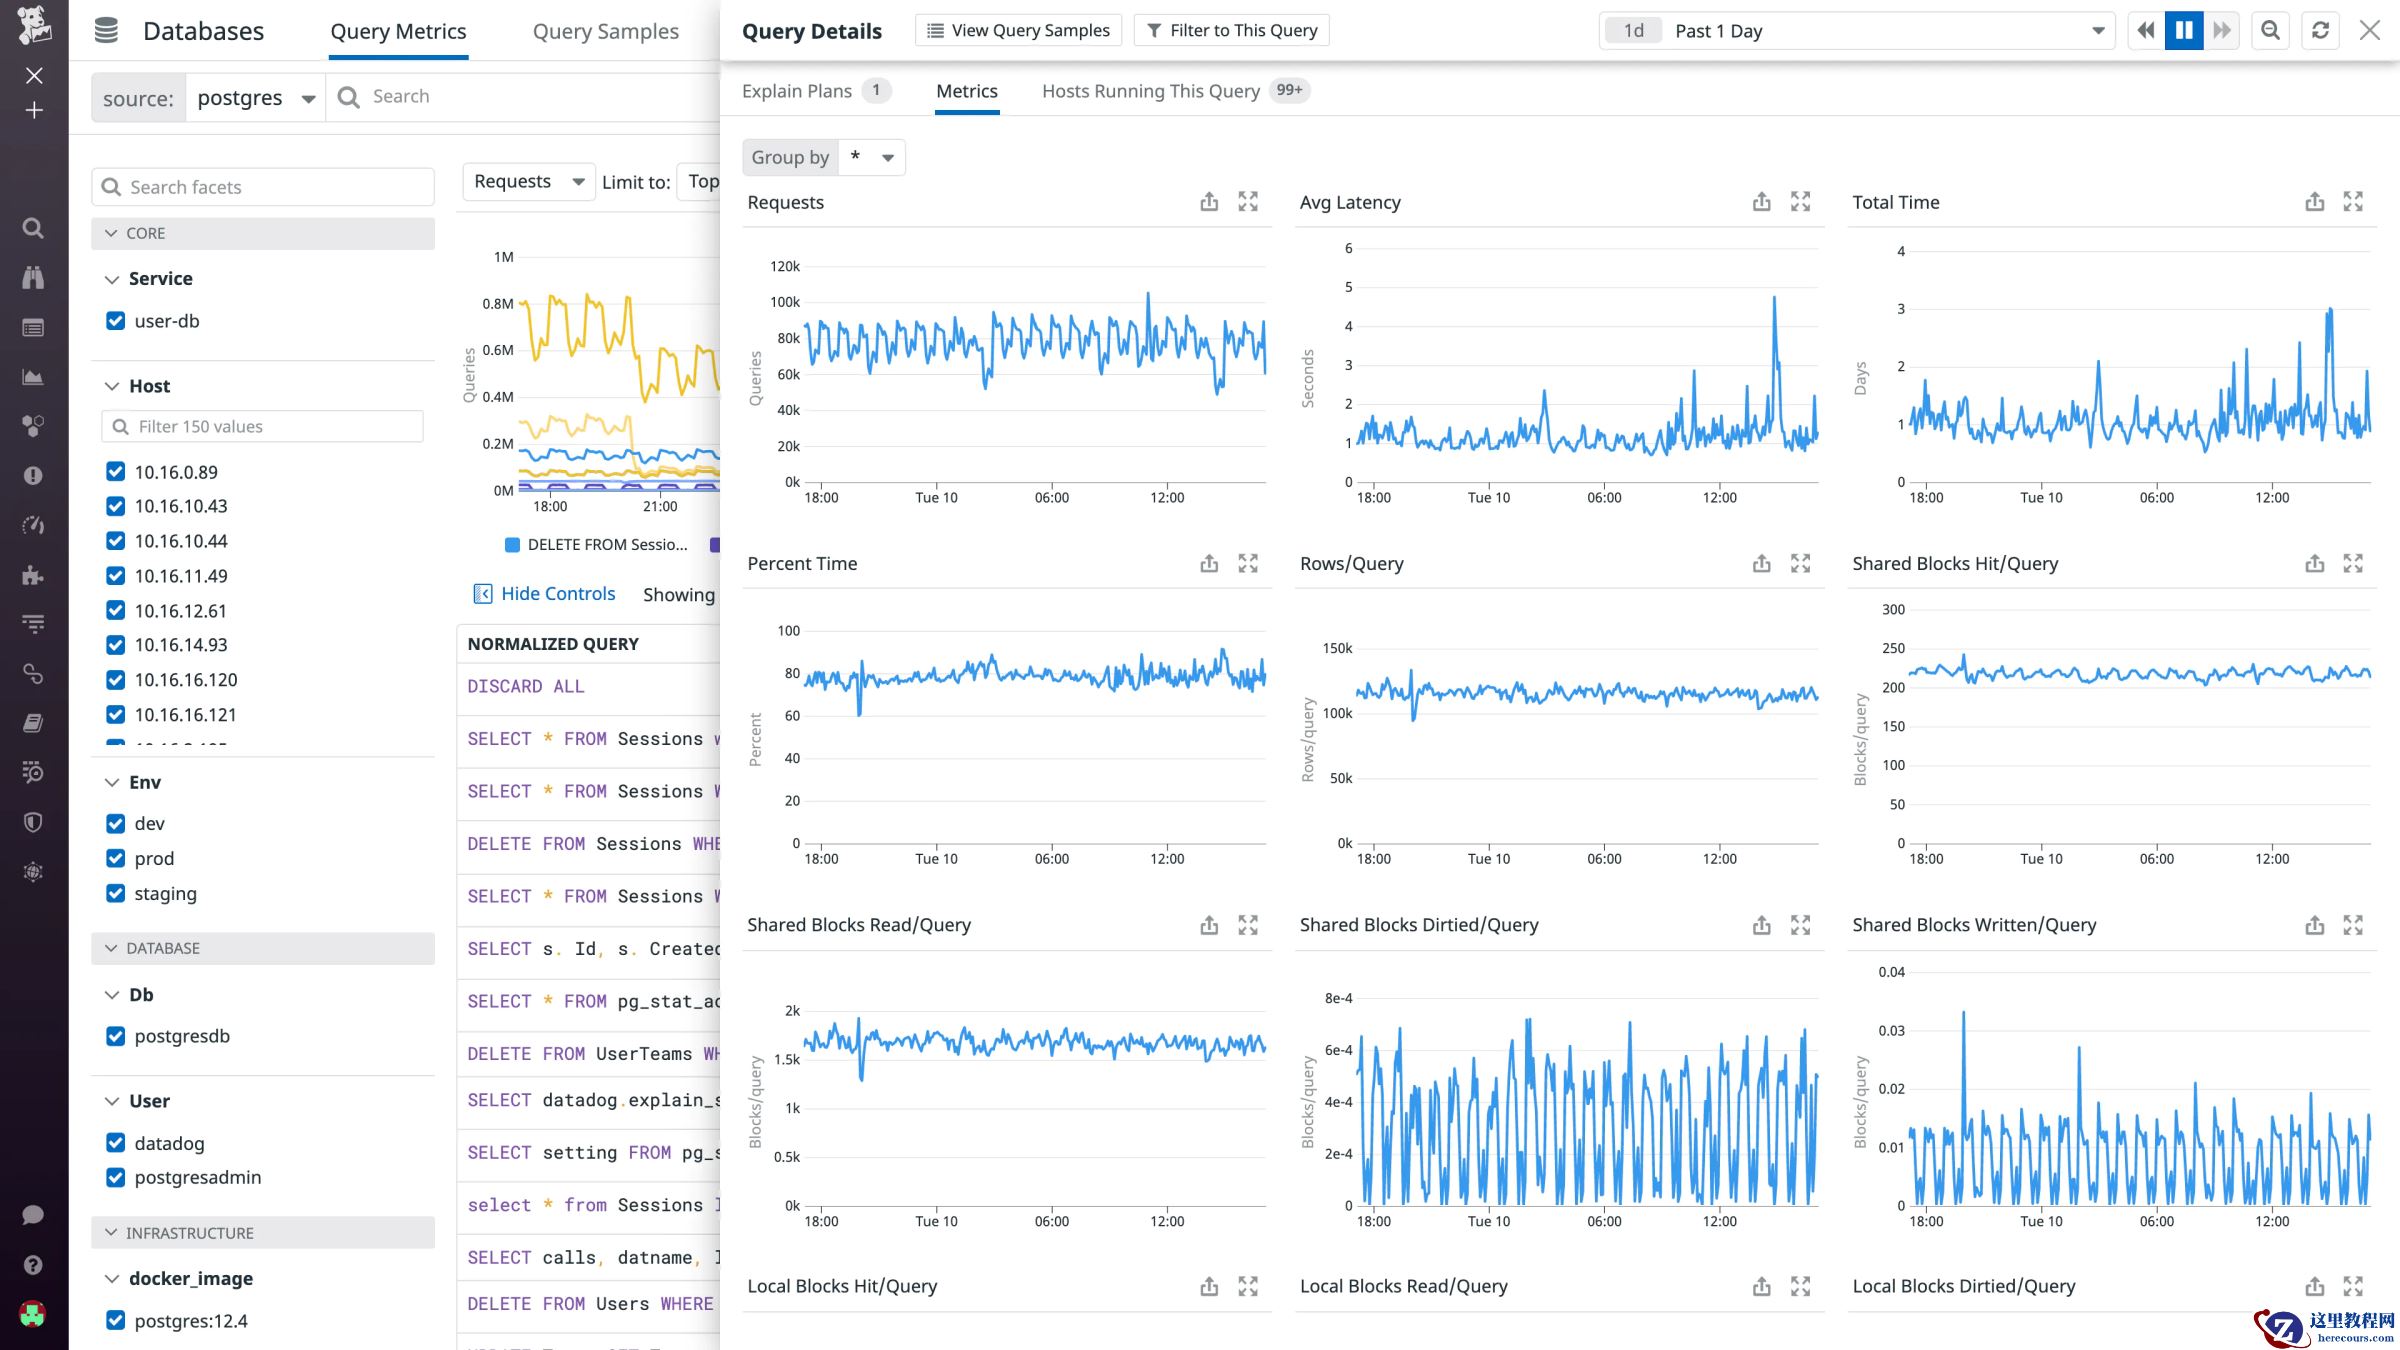Pause live time updates
Screen dimensions: 2400x1350
2183,31
